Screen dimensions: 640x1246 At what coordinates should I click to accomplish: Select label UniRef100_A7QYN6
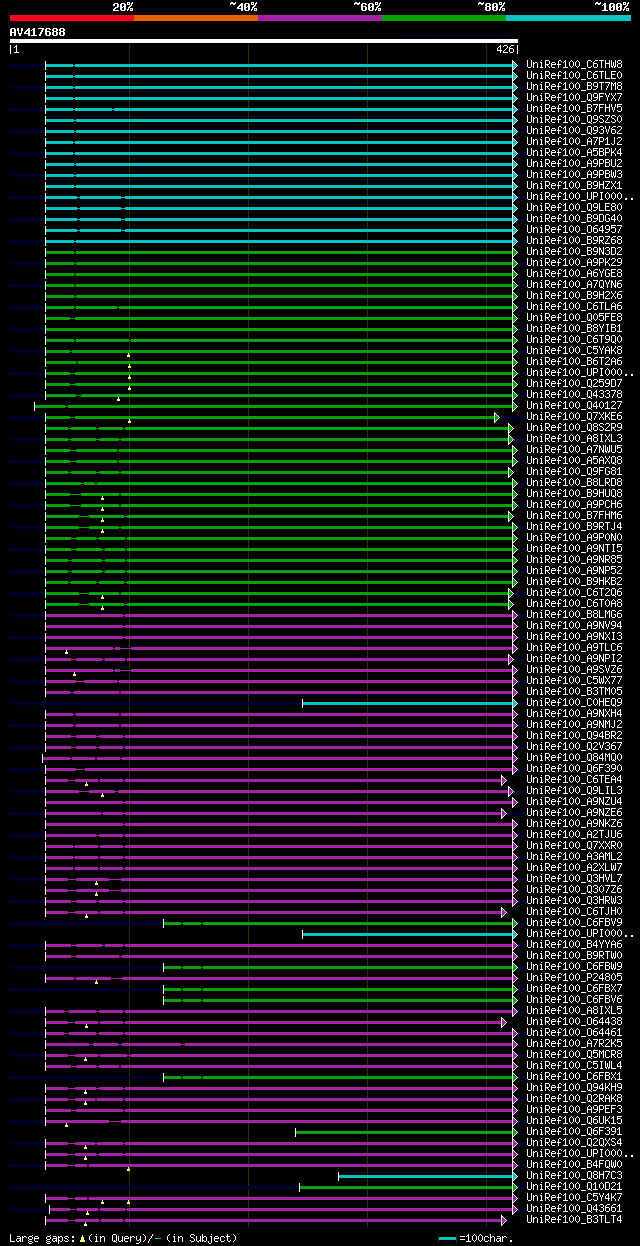coord(574,285)
